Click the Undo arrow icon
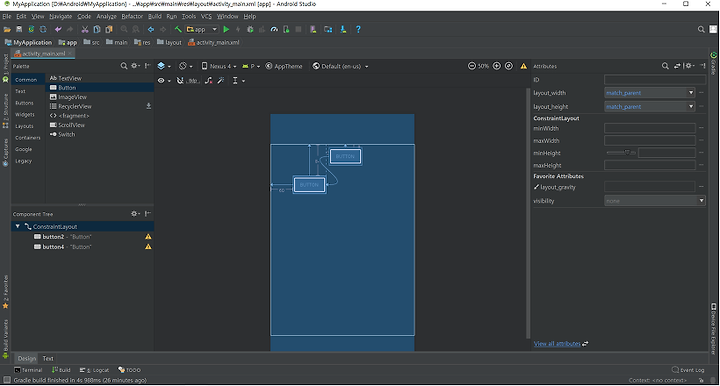 (58, 29)
